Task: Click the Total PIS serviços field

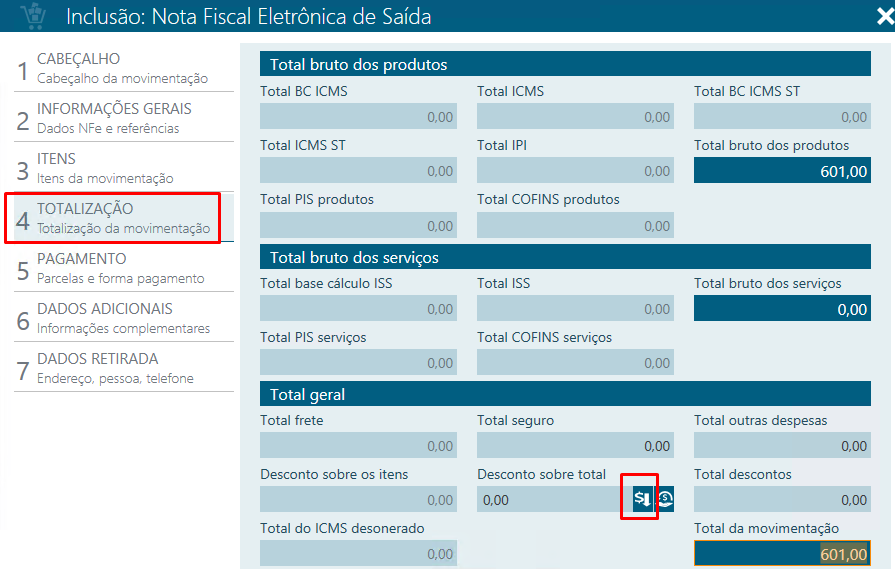Action: point(358,362)
